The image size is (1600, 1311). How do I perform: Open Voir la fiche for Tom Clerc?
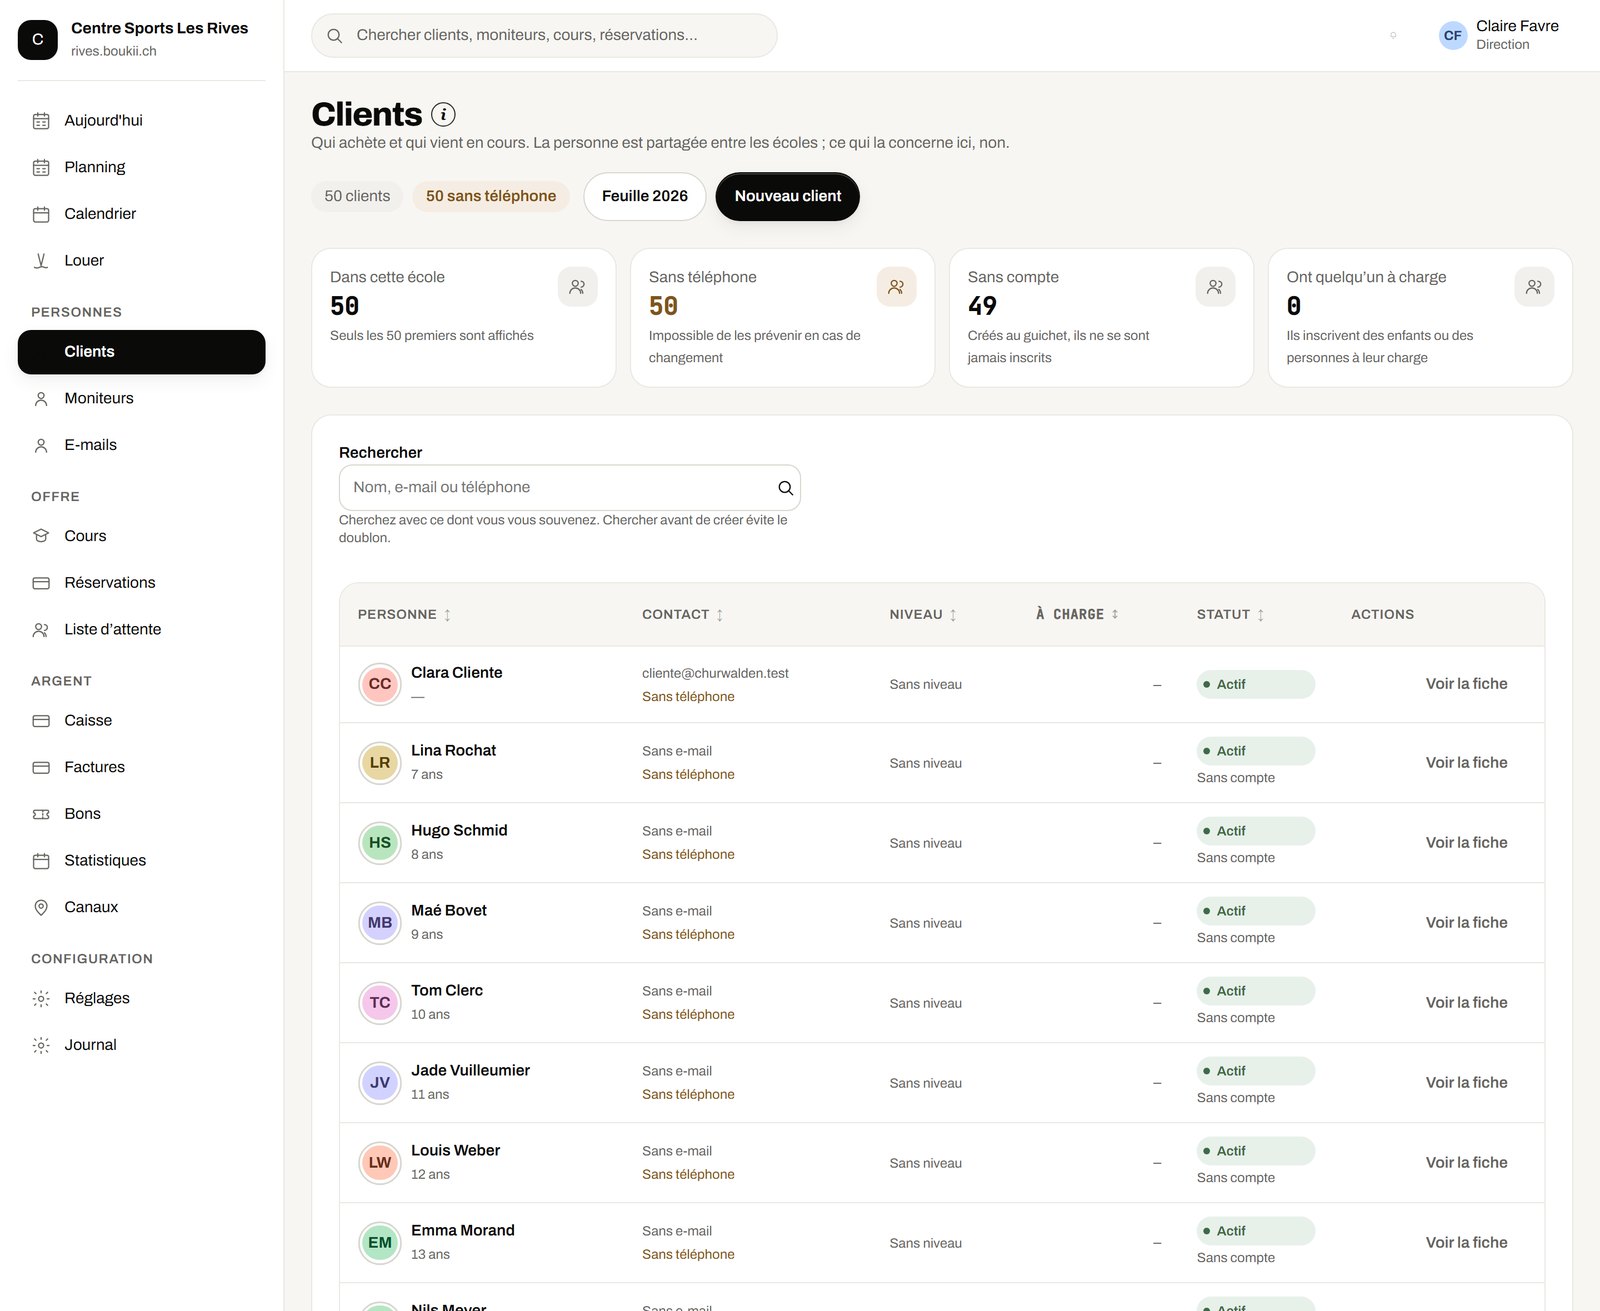click(1466, 1003)
